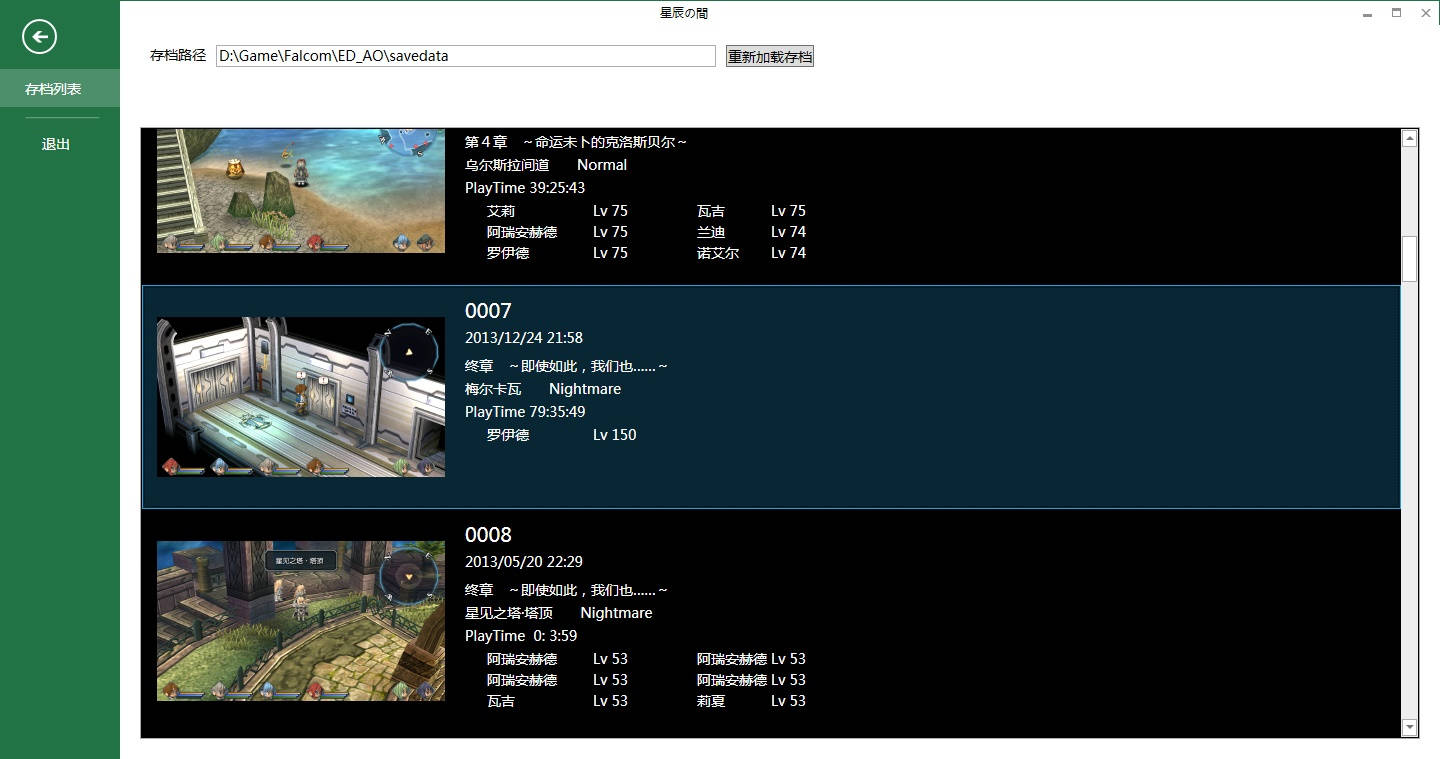Click location 梅尔卡瓦

pyautogui.click(x=493, y=389)
